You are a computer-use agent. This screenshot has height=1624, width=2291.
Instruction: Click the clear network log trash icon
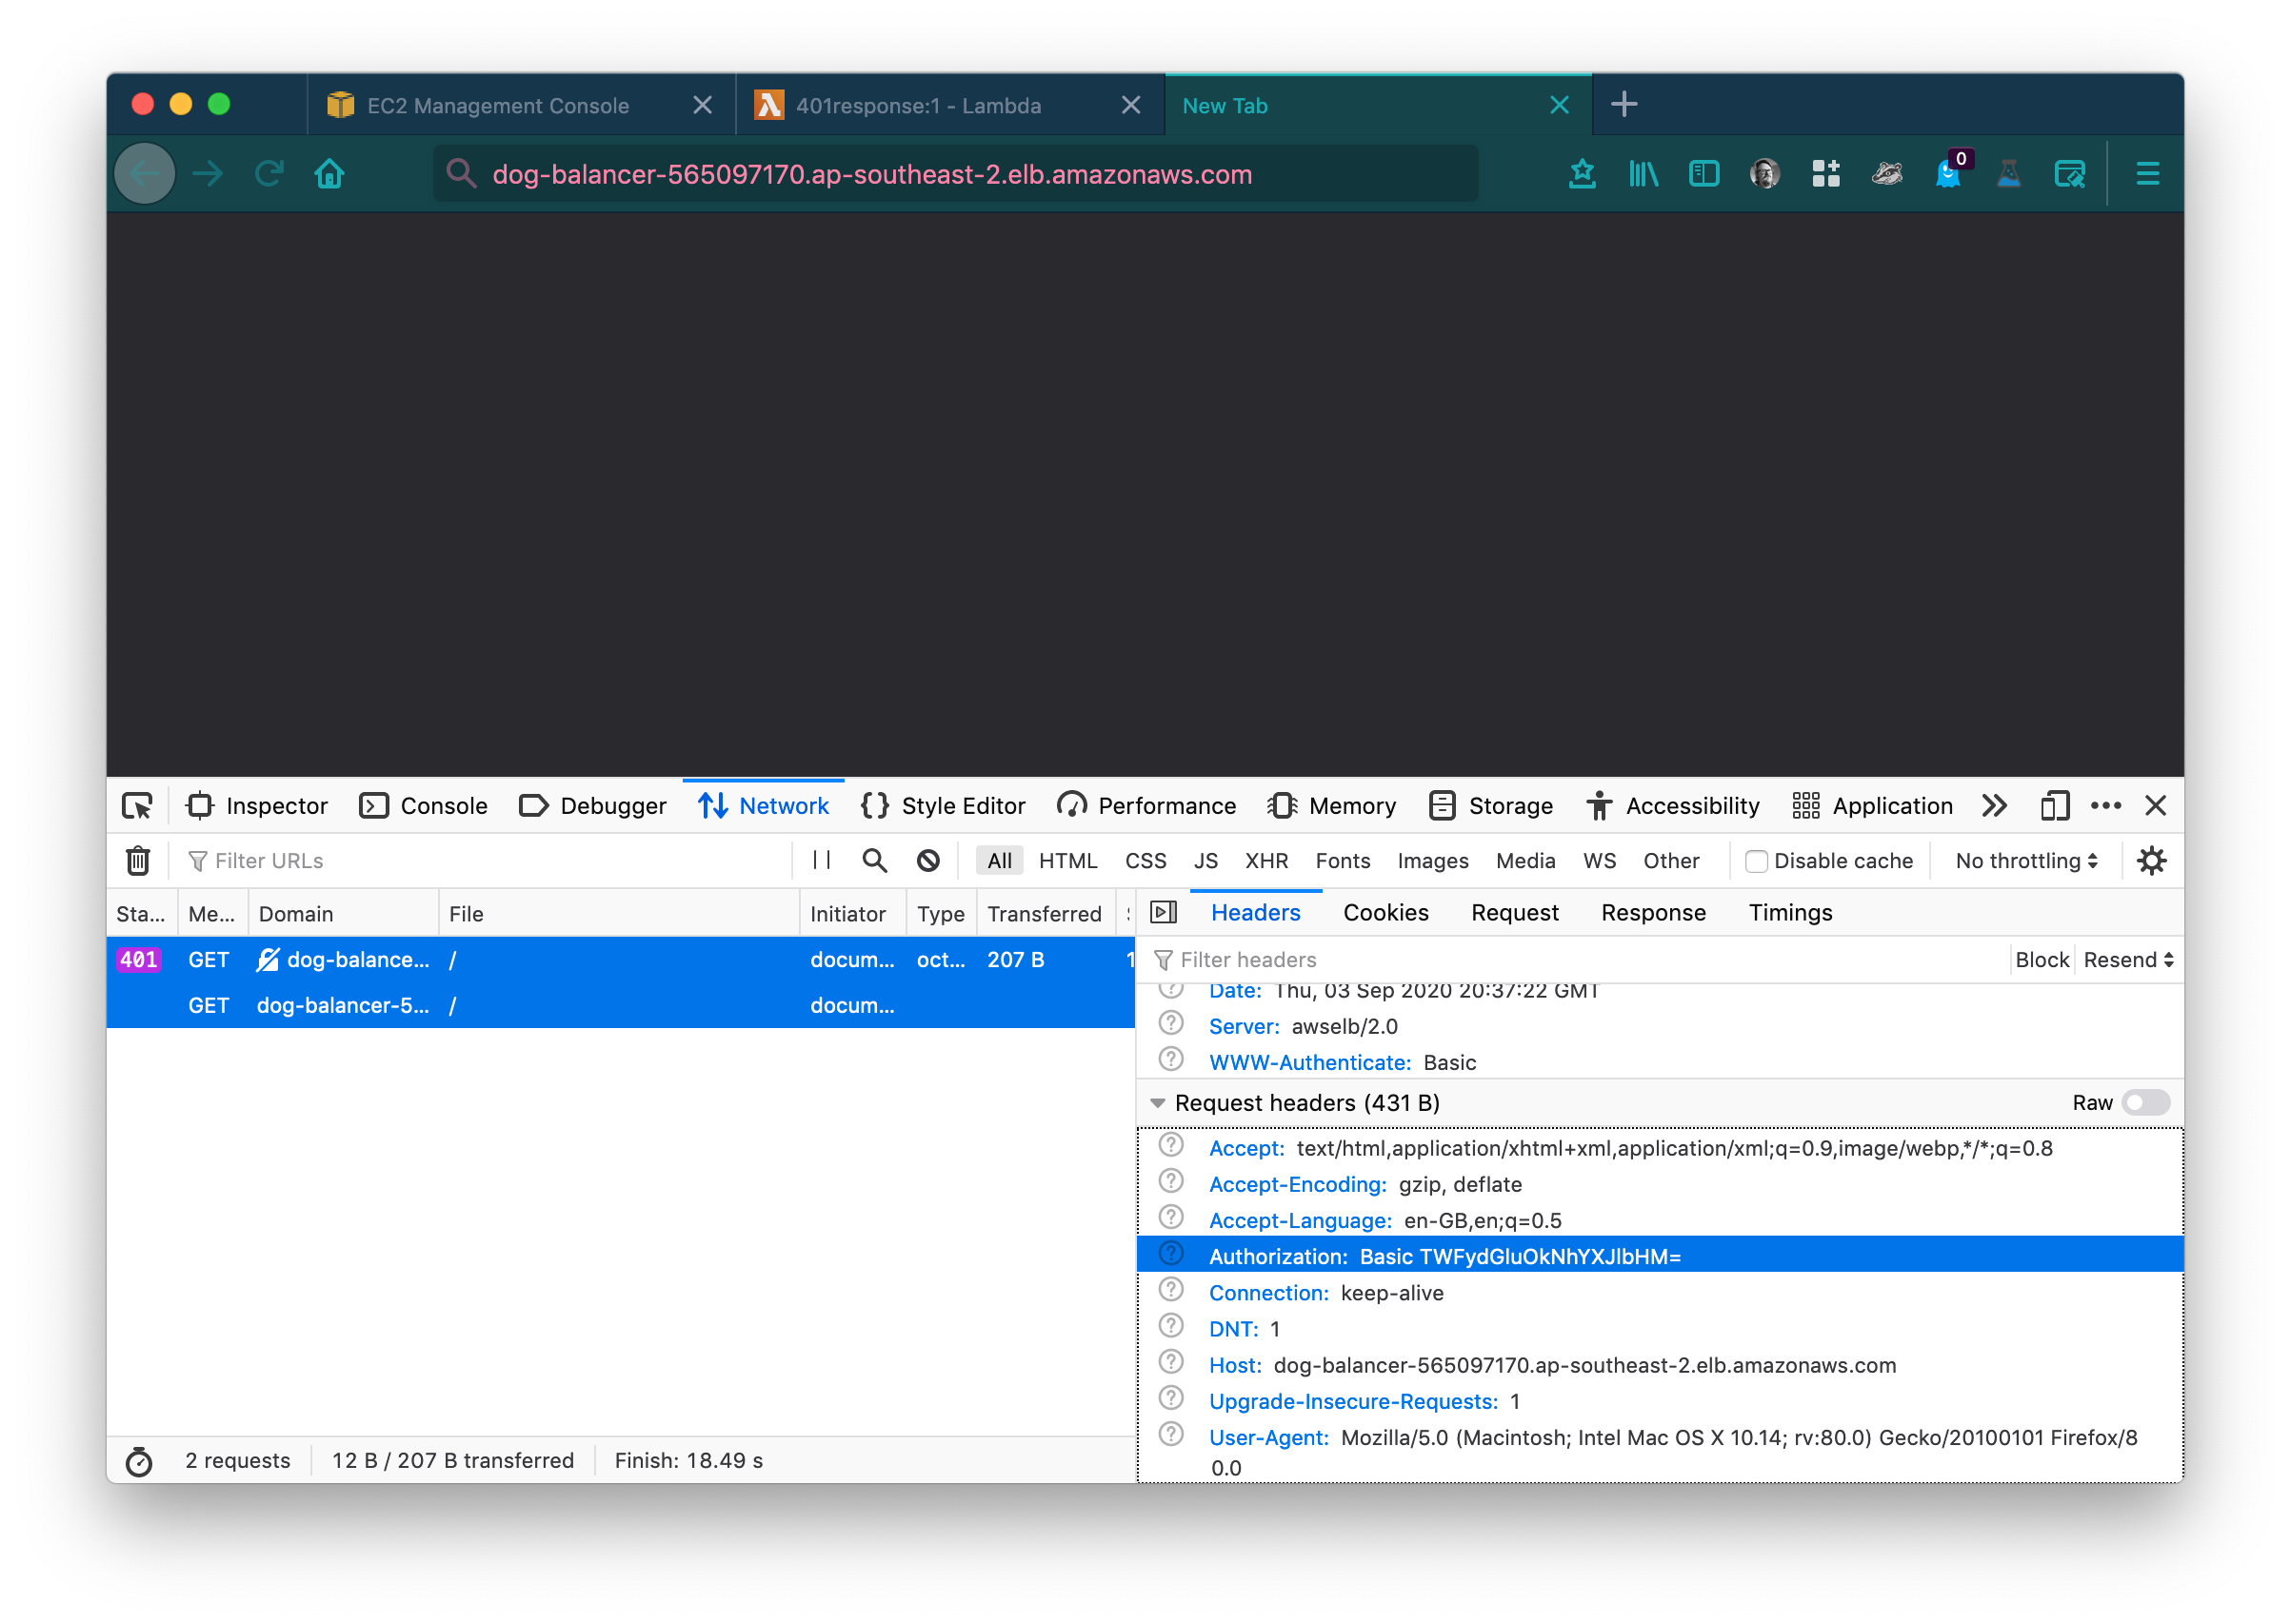point(138,861)
